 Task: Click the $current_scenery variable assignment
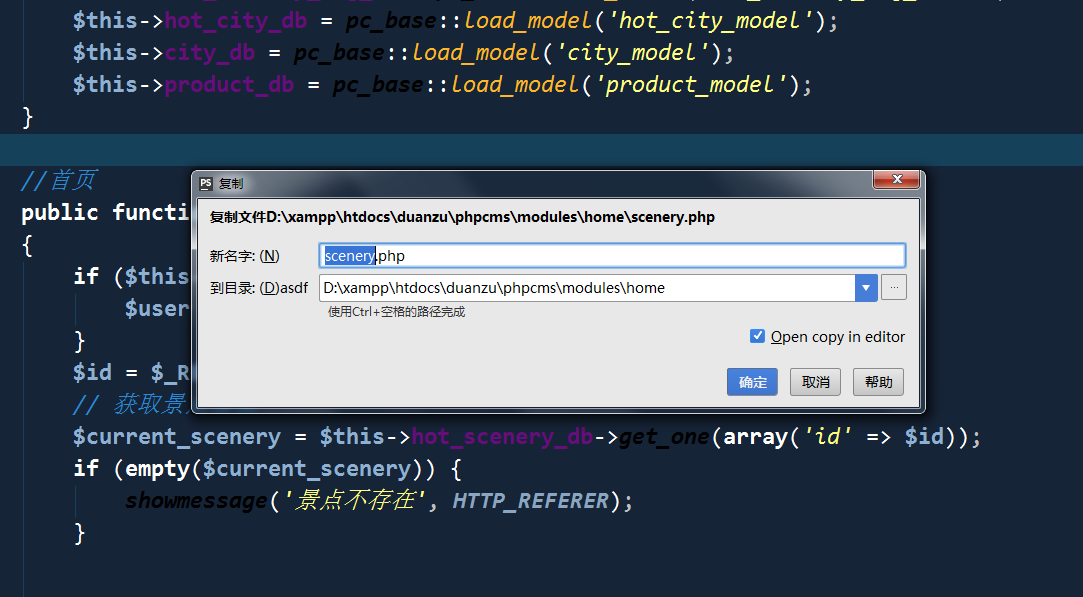click(x=177, y=437)
